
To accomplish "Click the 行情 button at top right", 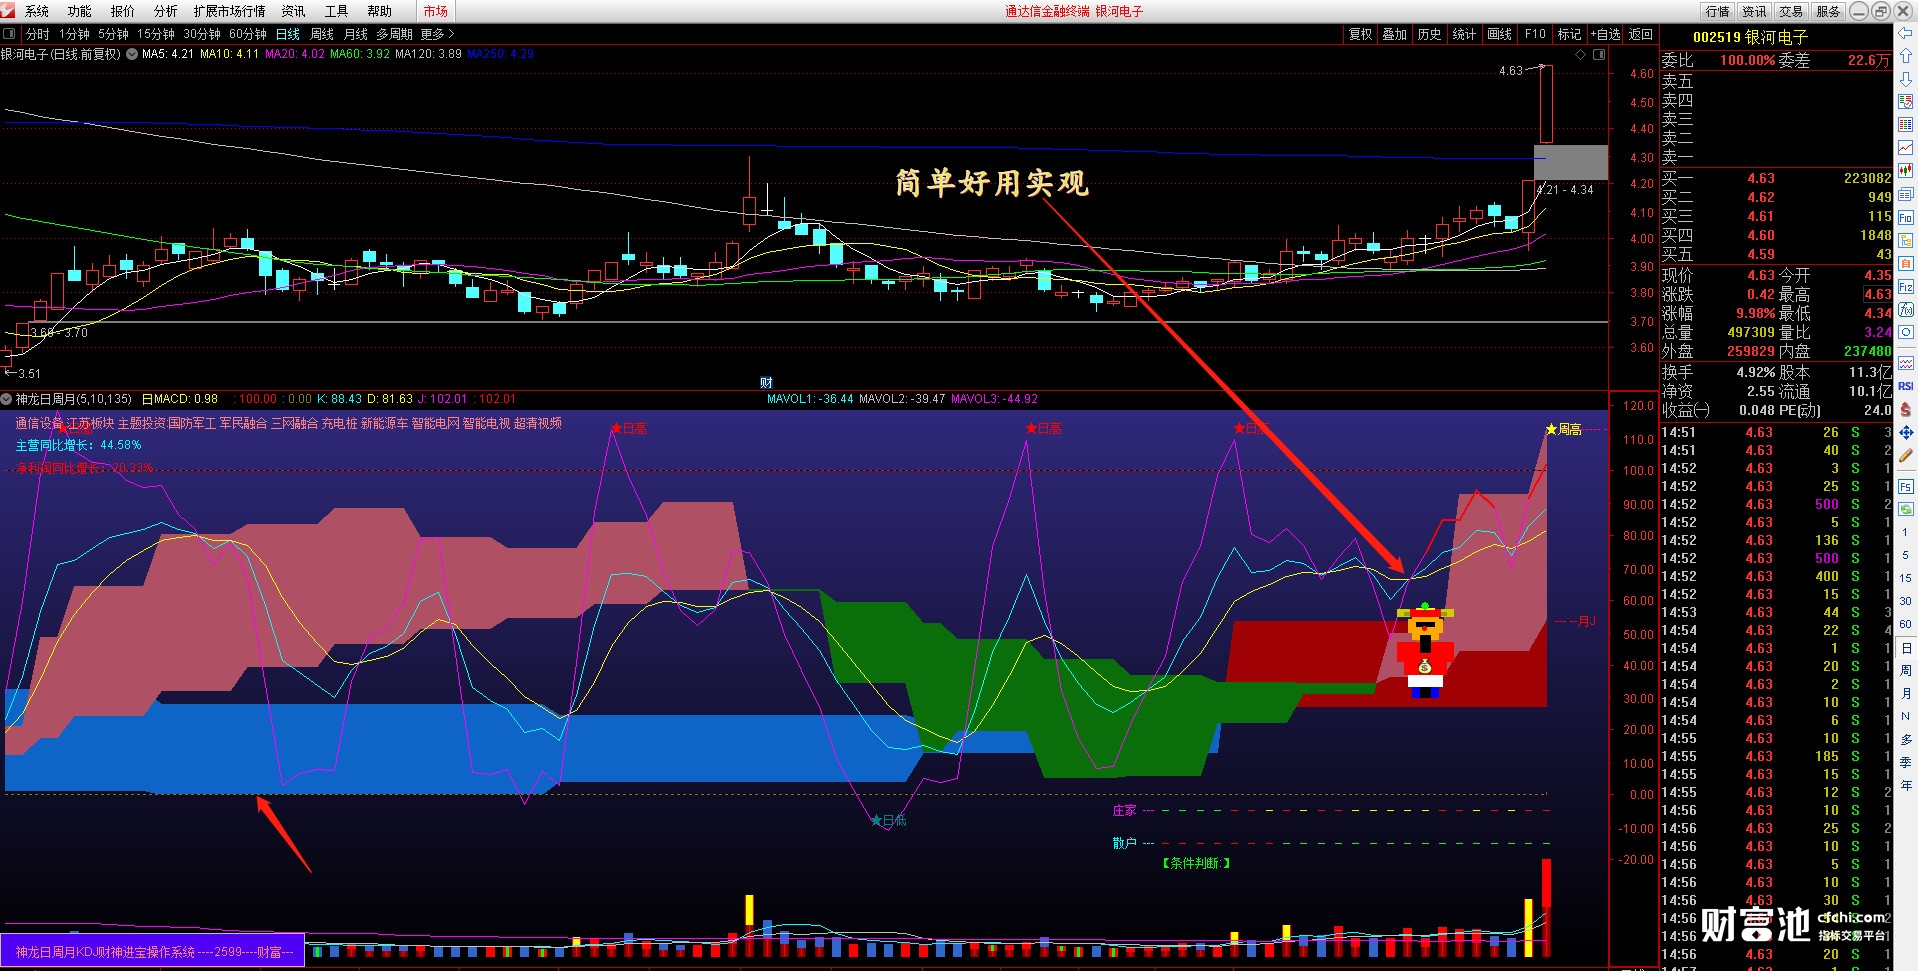I will [x=1717, y=11].
